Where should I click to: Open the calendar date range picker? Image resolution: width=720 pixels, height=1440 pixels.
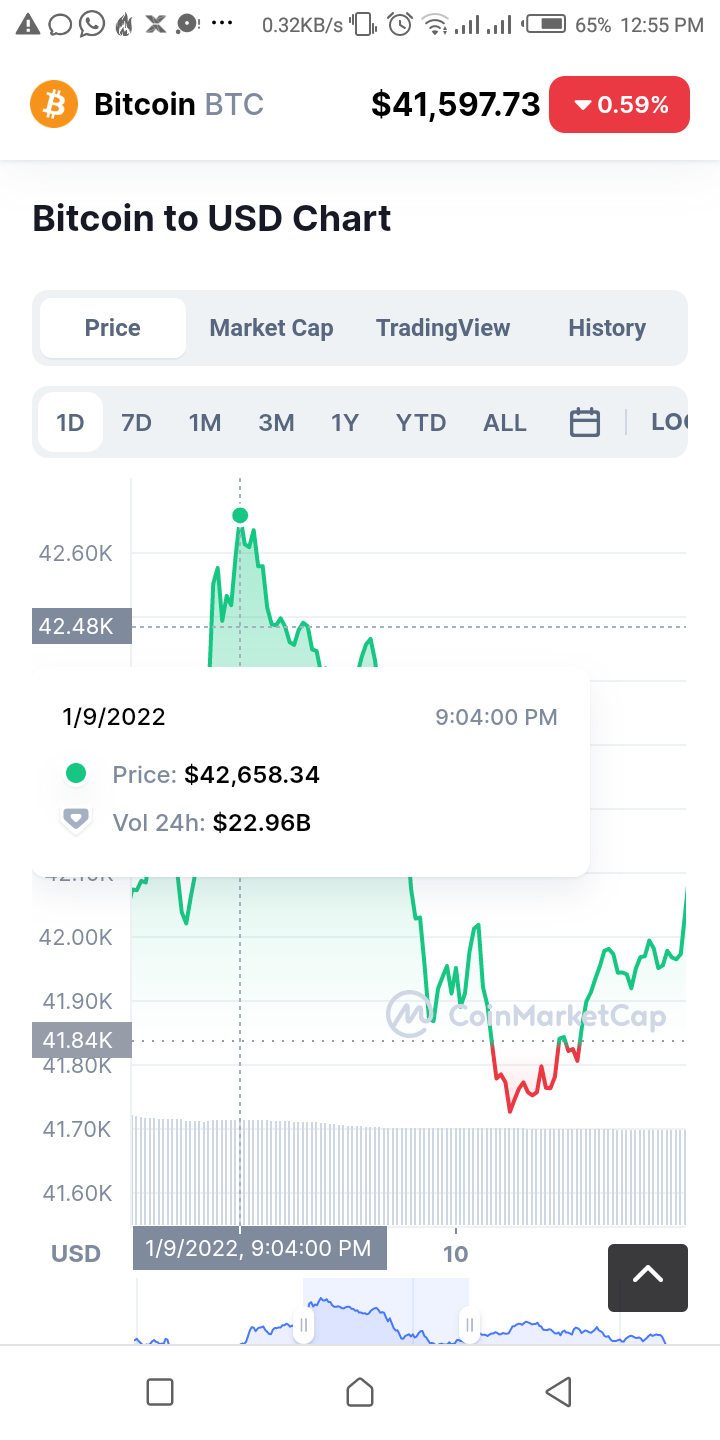(x=585, y=422)
